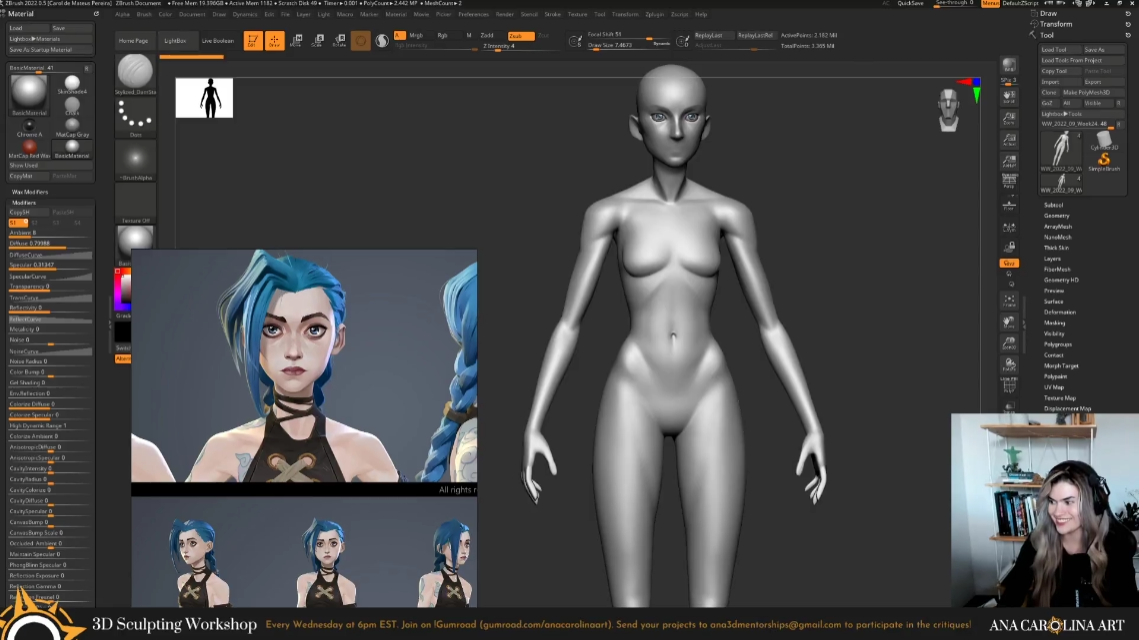Screen dimensions: 1139x640
Task: Expand the Layers section
Action: coord(1053,259)
